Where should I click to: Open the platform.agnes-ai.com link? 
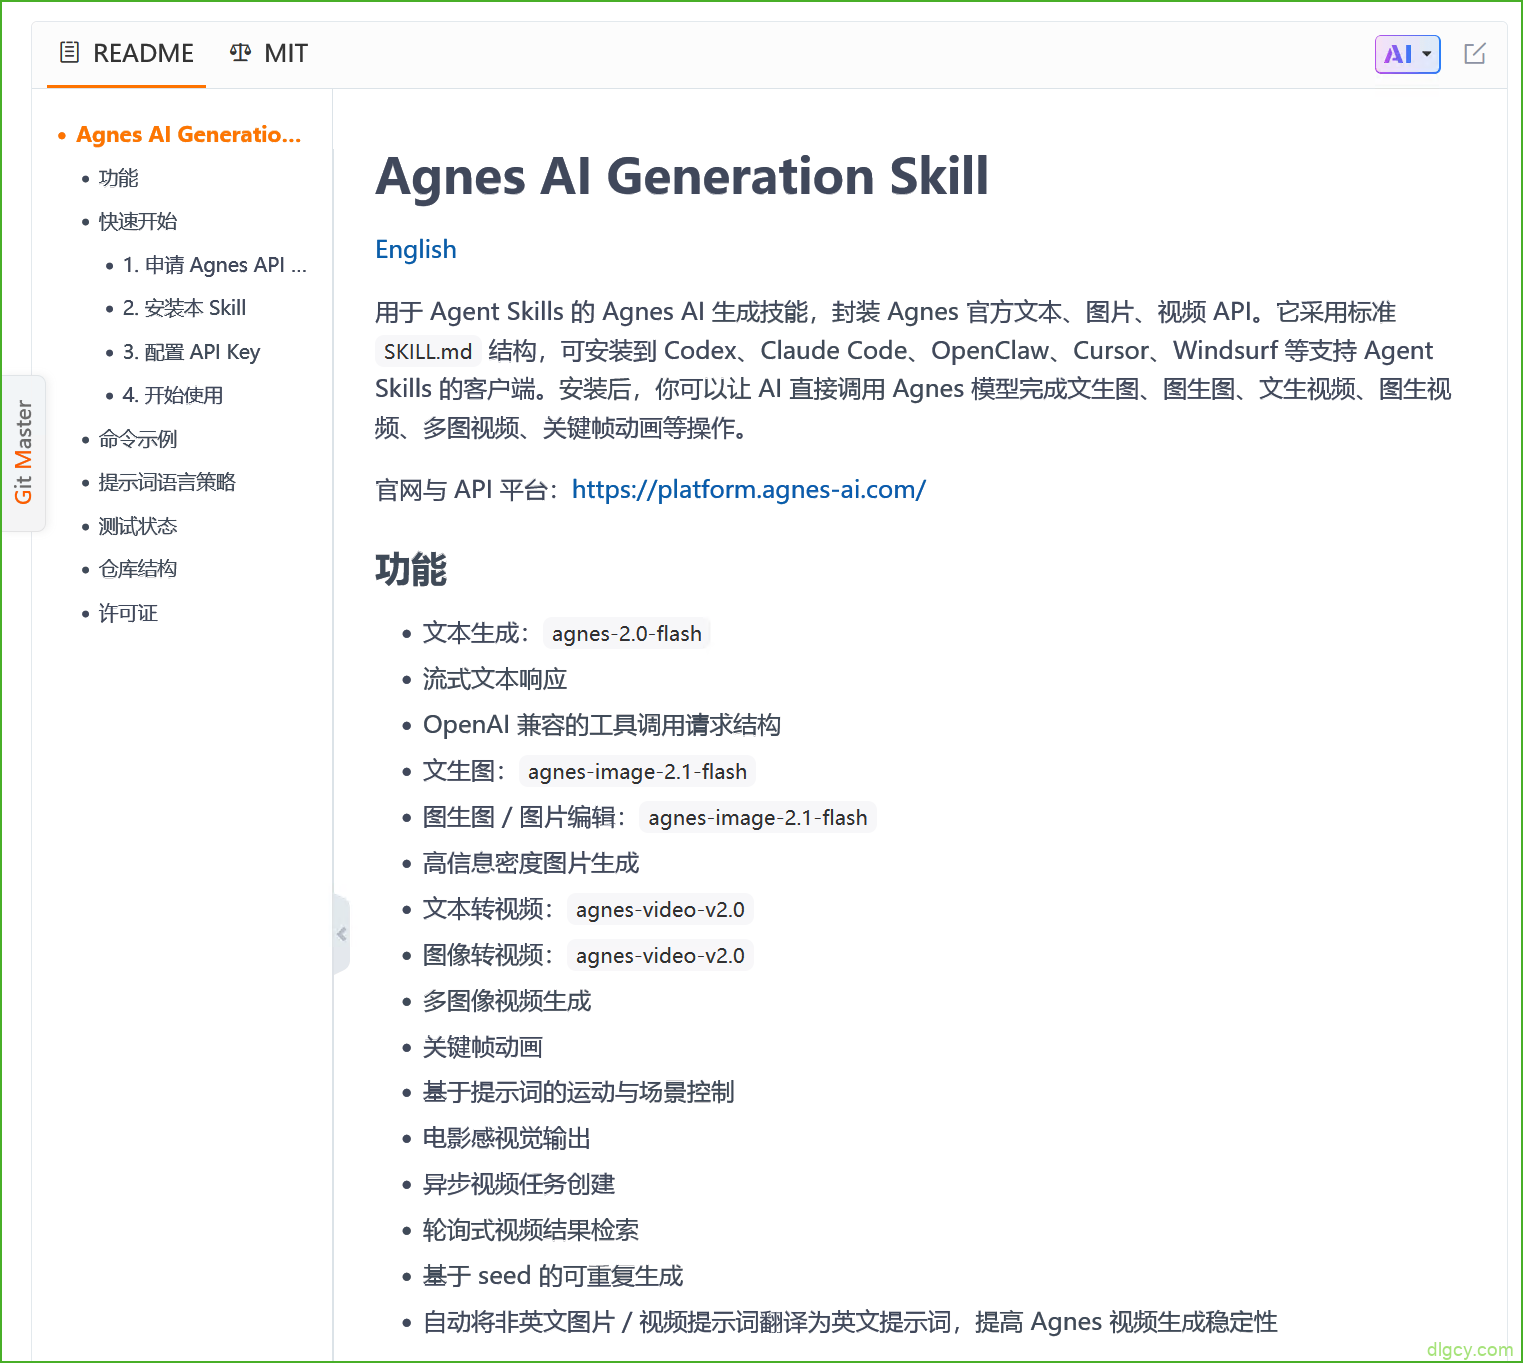(749, 489)
